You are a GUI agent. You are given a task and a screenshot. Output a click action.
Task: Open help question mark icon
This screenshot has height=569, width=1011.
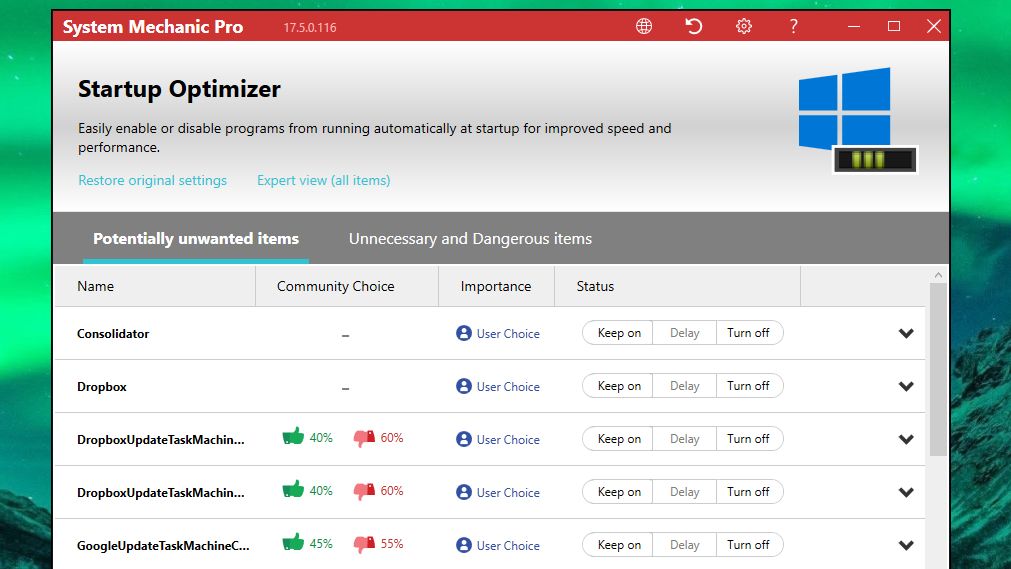tap(793, 26)
